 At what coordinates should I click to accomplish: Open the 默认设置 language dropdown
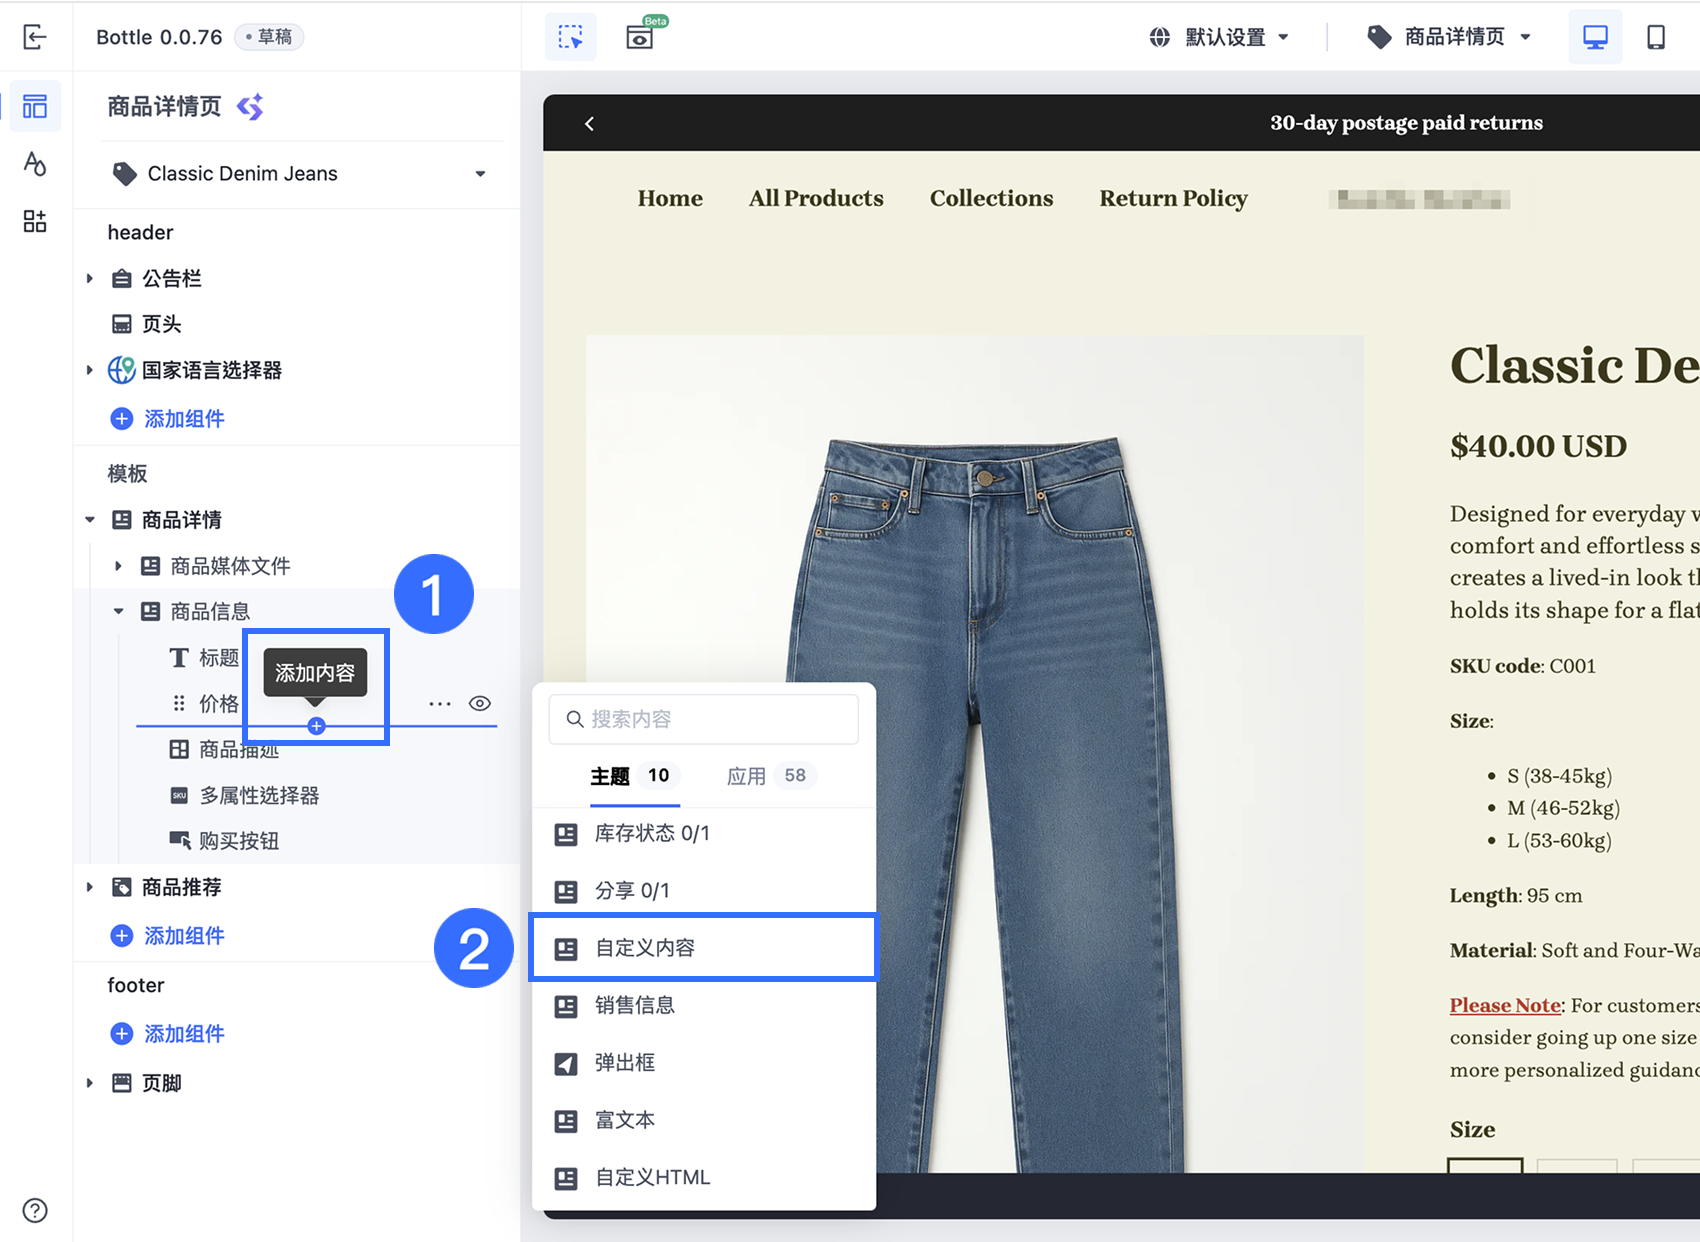coord(1219,37)
